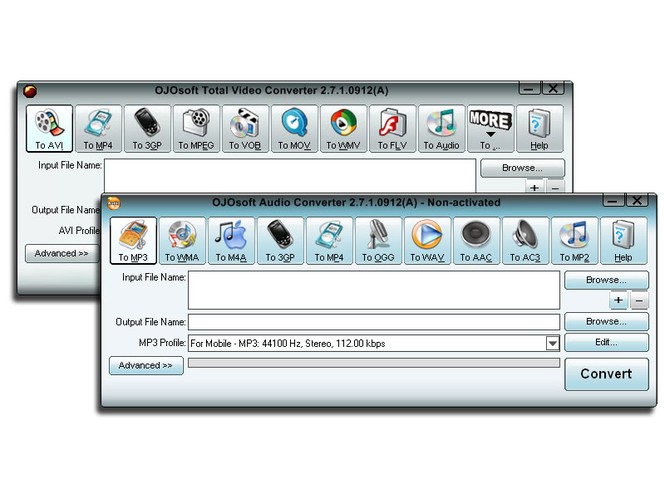
Task: Choose the To M4A Apple icon
Action: [x=231, y=241]
